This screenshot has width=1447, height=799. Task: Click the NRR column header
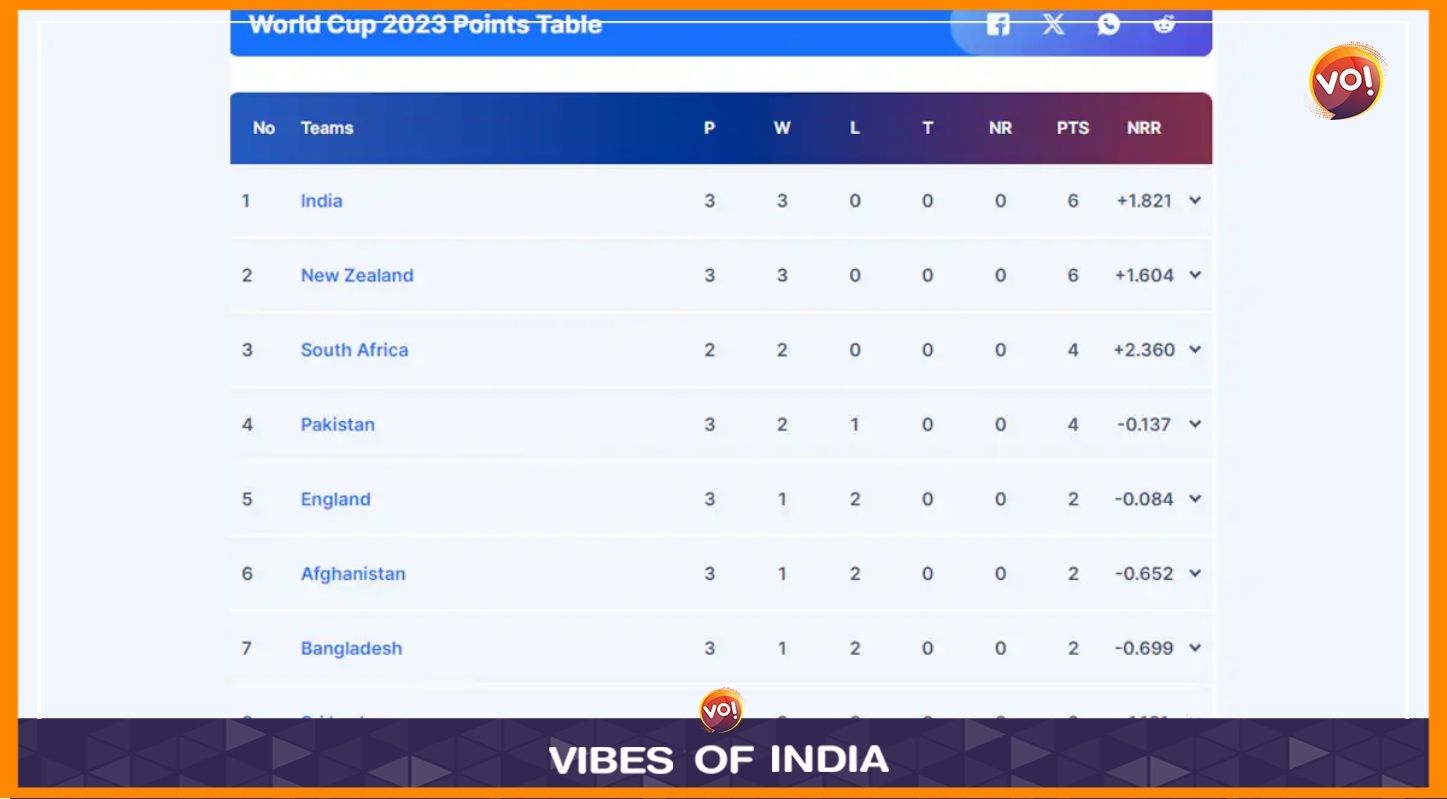click(x=1144, y=128)
